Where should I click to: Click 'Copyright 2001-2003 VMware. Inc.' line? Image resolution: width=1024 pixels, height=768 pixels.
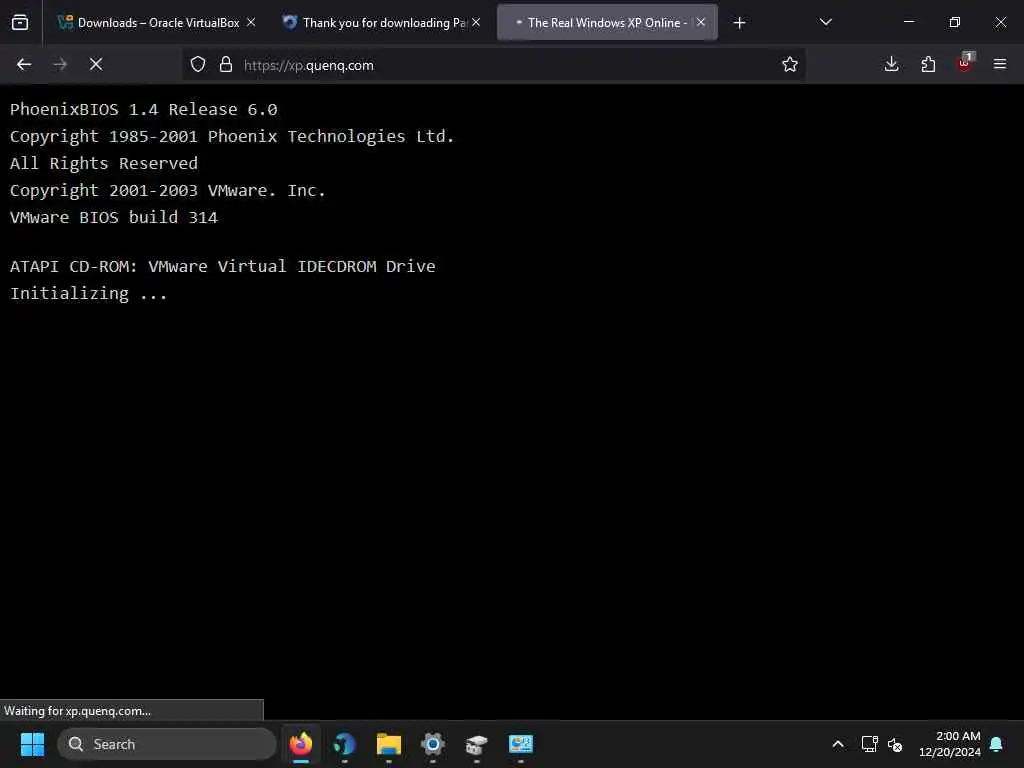tap(168, 190)
